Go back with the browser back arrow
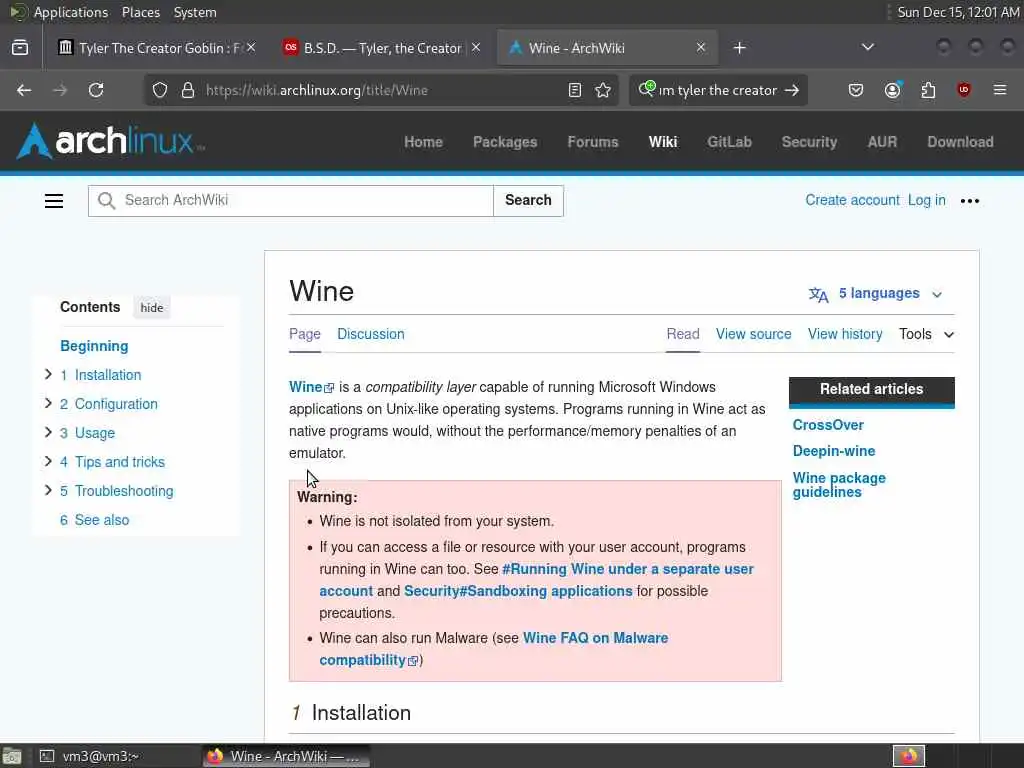The width and height of the screenshot is (1024, 768). pos(24,90)
